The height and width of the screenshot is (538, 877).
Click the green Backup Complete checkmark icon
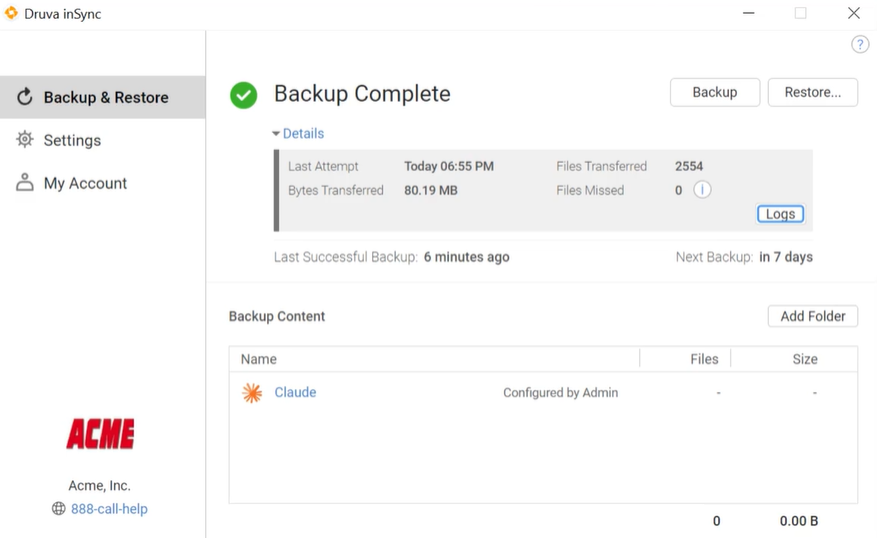[x=243, y=95]
